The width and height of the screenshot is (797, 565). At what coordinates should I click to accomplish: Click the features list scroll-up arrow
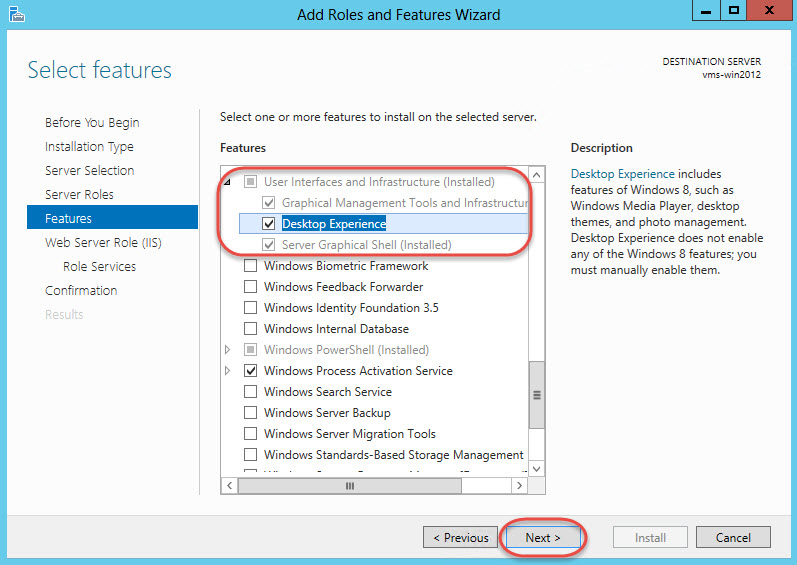tap(536, 175)
